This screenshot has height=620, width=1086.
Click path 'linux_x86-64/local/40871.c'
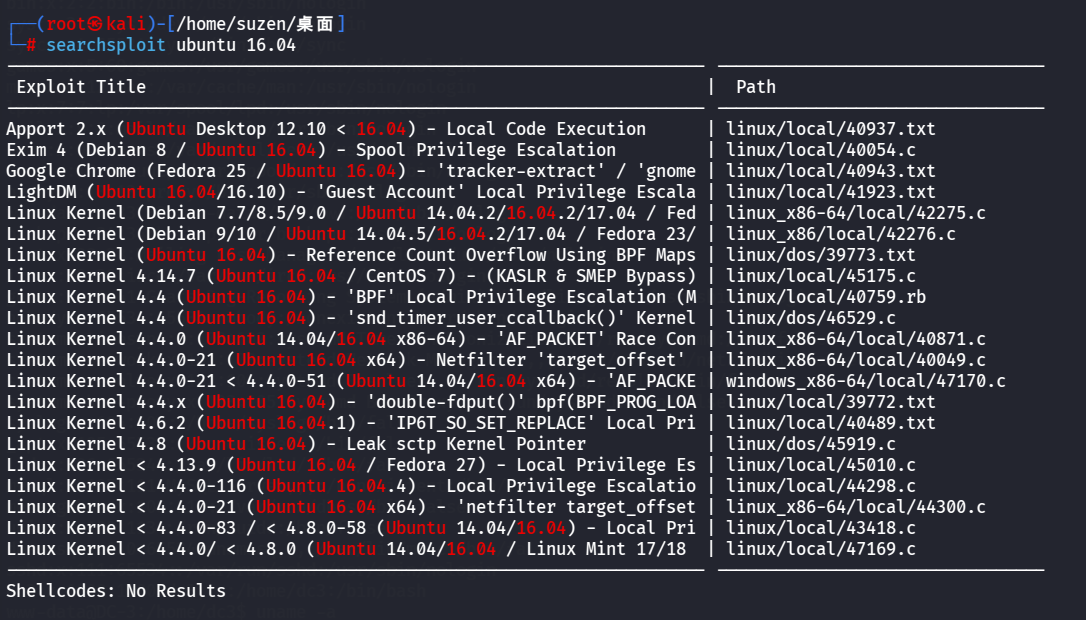pyautogui.click(x=855, y=339)
